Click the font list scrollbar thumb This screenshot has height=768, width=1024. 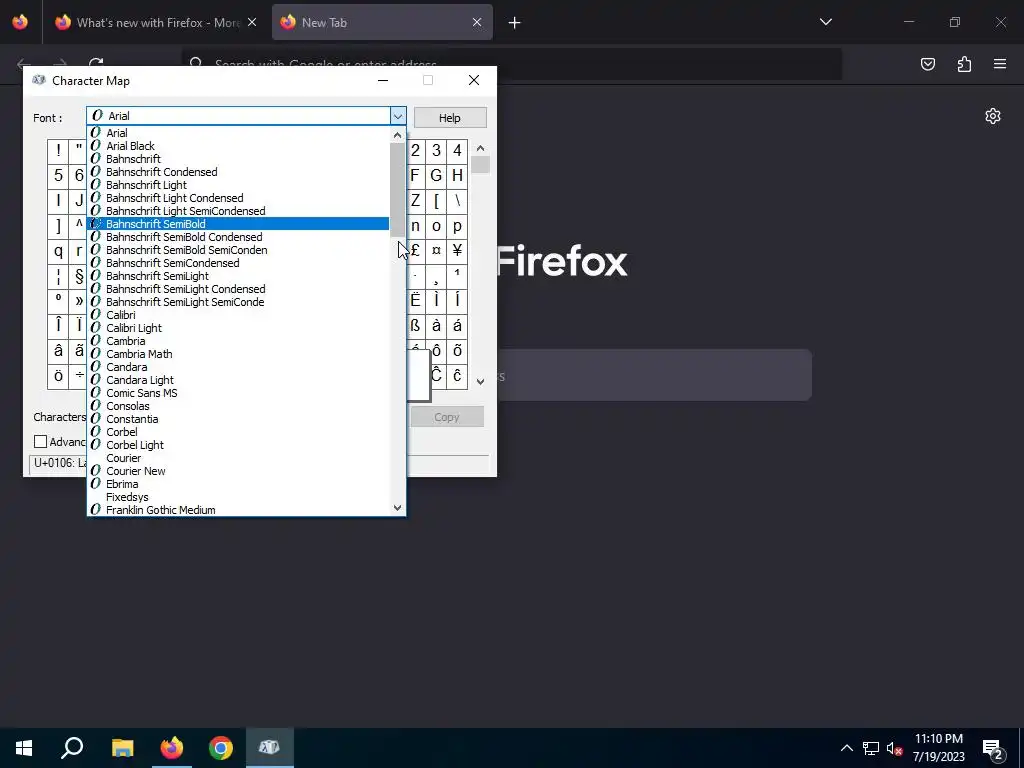coord(397,191)
